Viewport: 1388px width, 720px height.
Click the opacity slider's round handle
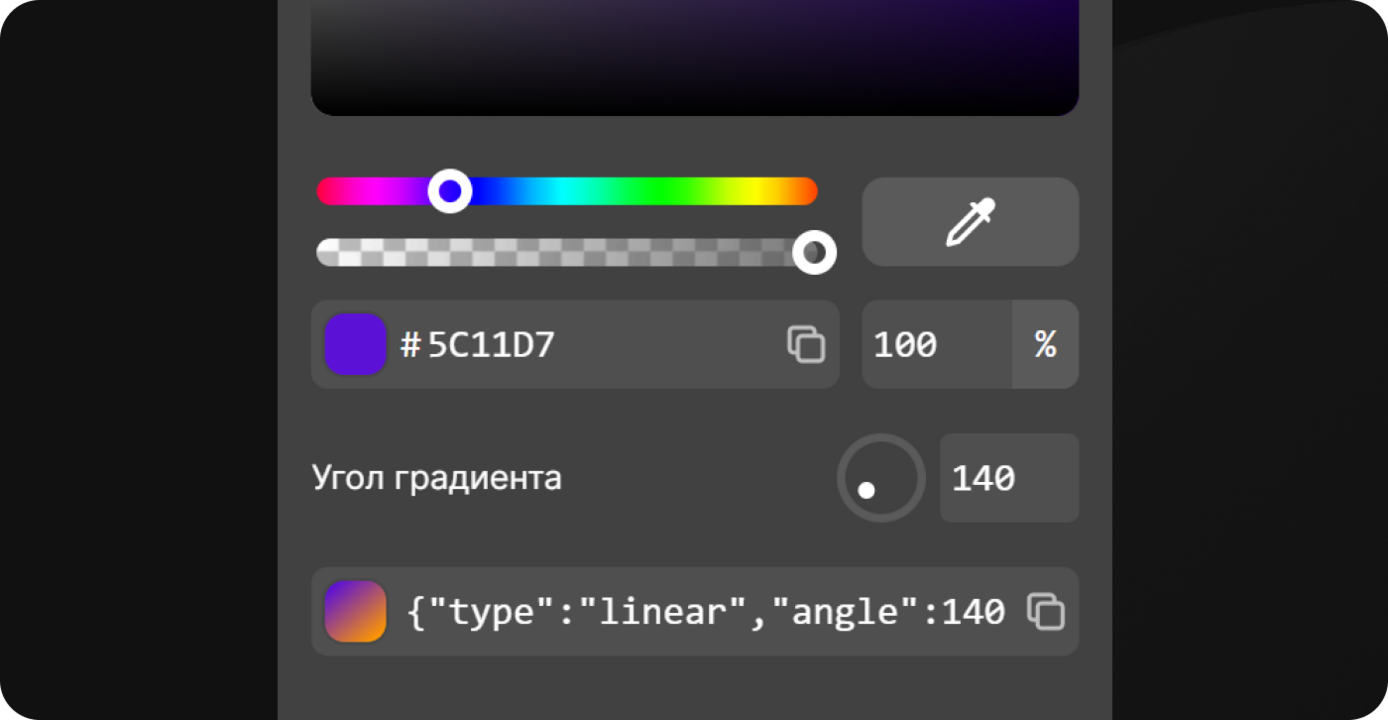coord(814,252)
